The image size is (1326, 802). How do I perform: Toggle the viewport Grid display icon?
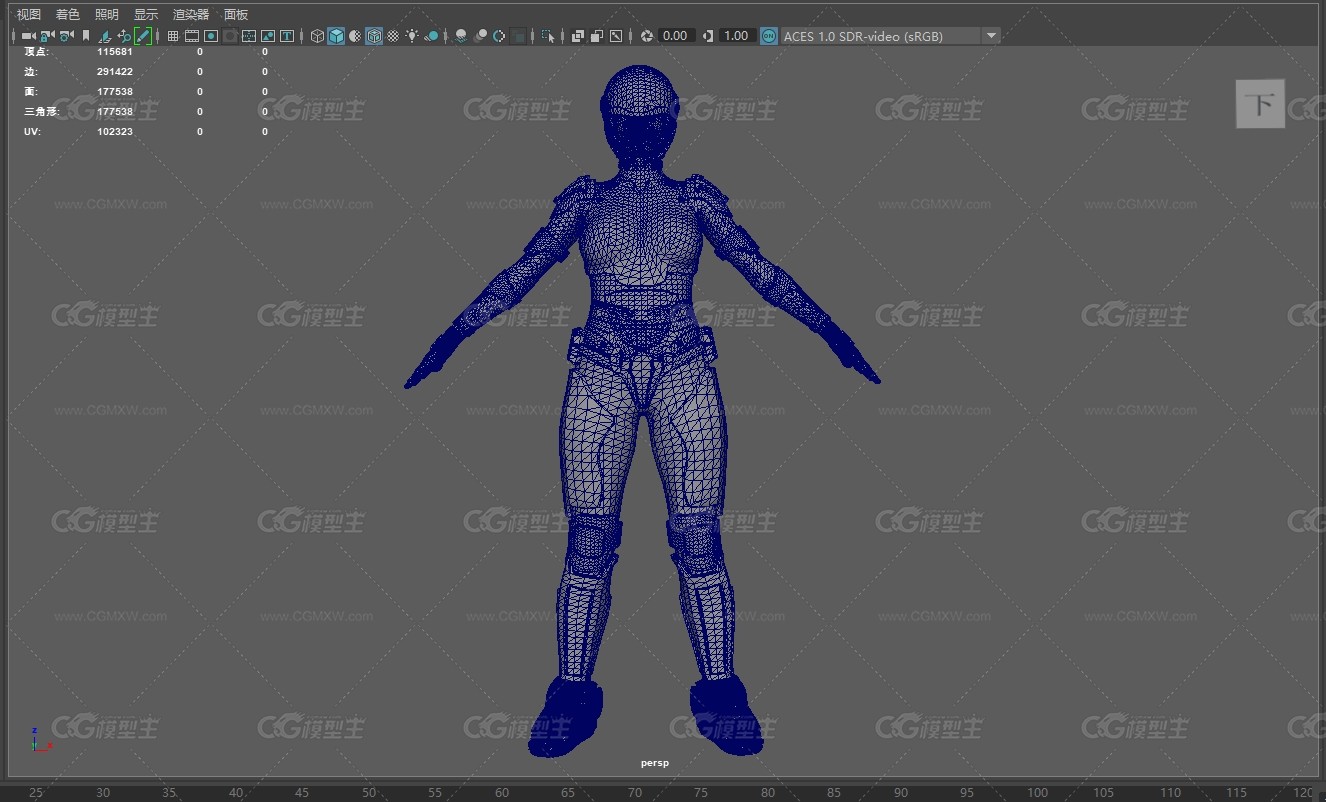pyautogui.click(x=173, y=36)
